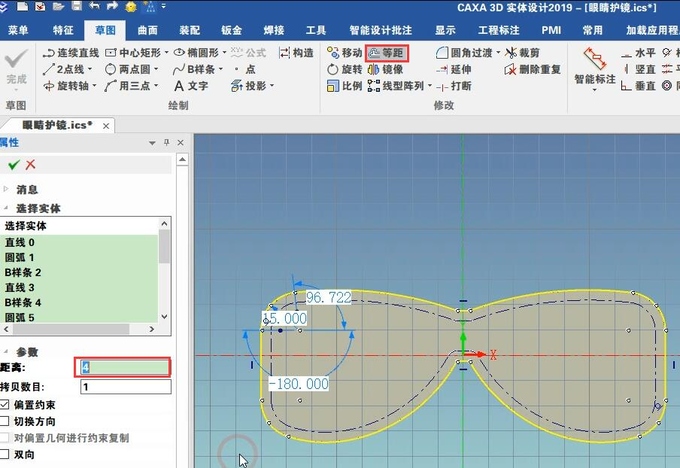Select B样条 2 in entity list

(x=79, y=272)
